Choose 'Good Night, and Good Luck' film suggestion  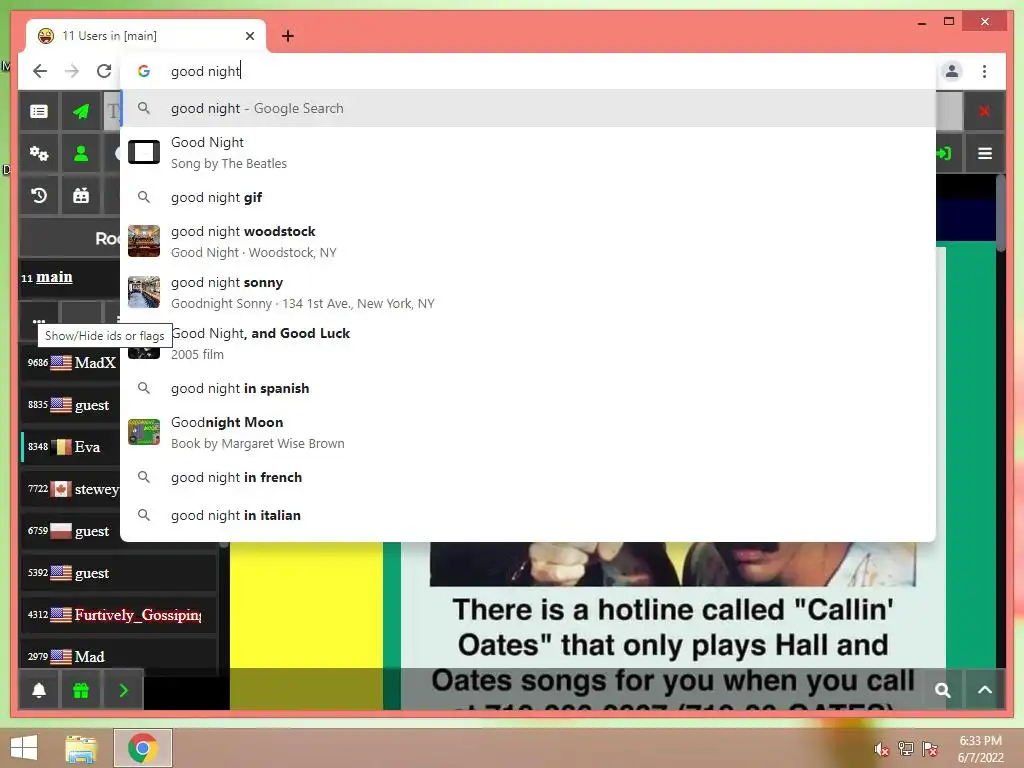[528, 344]
